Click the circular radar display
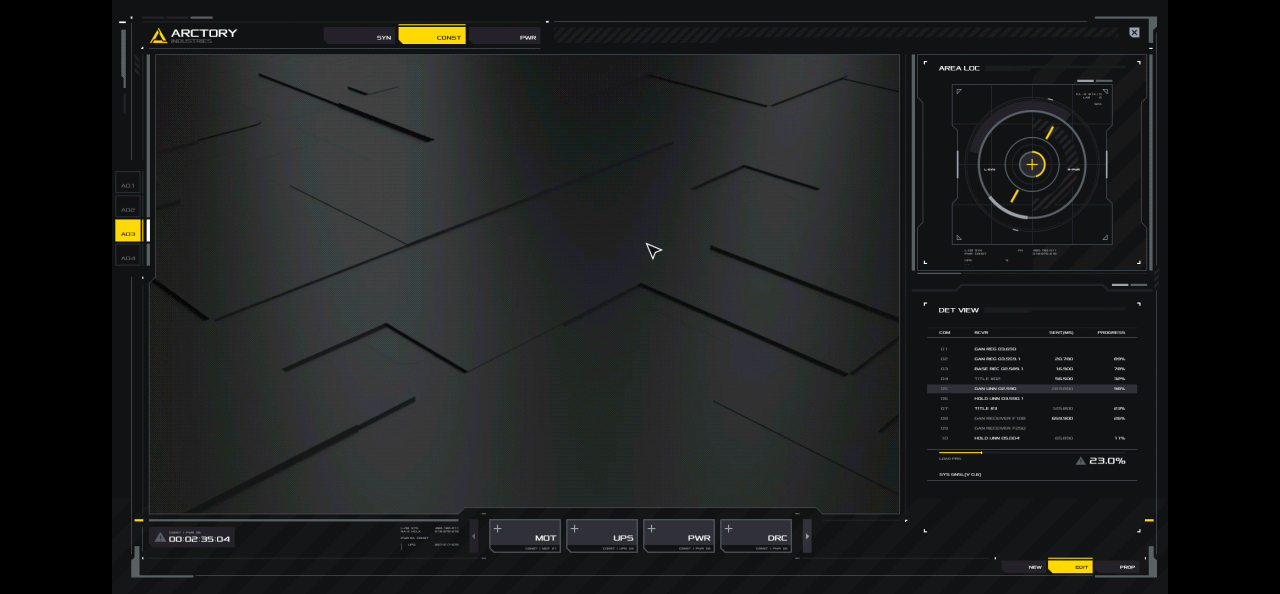 (x=1032, y=164)
